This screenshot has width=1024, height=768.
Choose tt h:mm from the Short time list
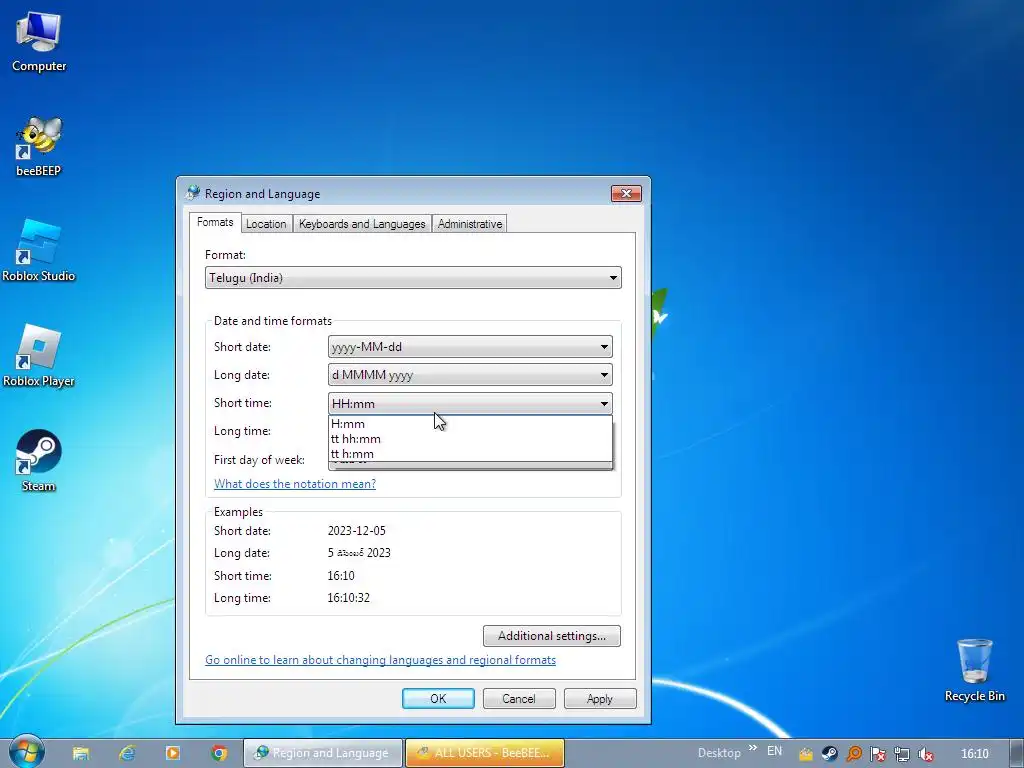(470, 454)
